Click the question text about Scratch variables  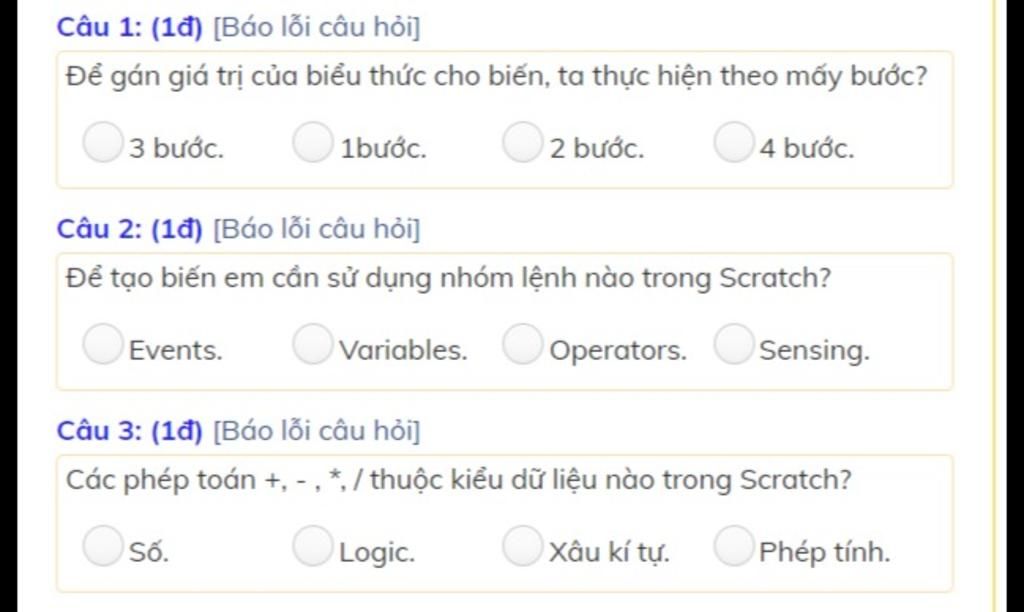[x=449, y=279]
